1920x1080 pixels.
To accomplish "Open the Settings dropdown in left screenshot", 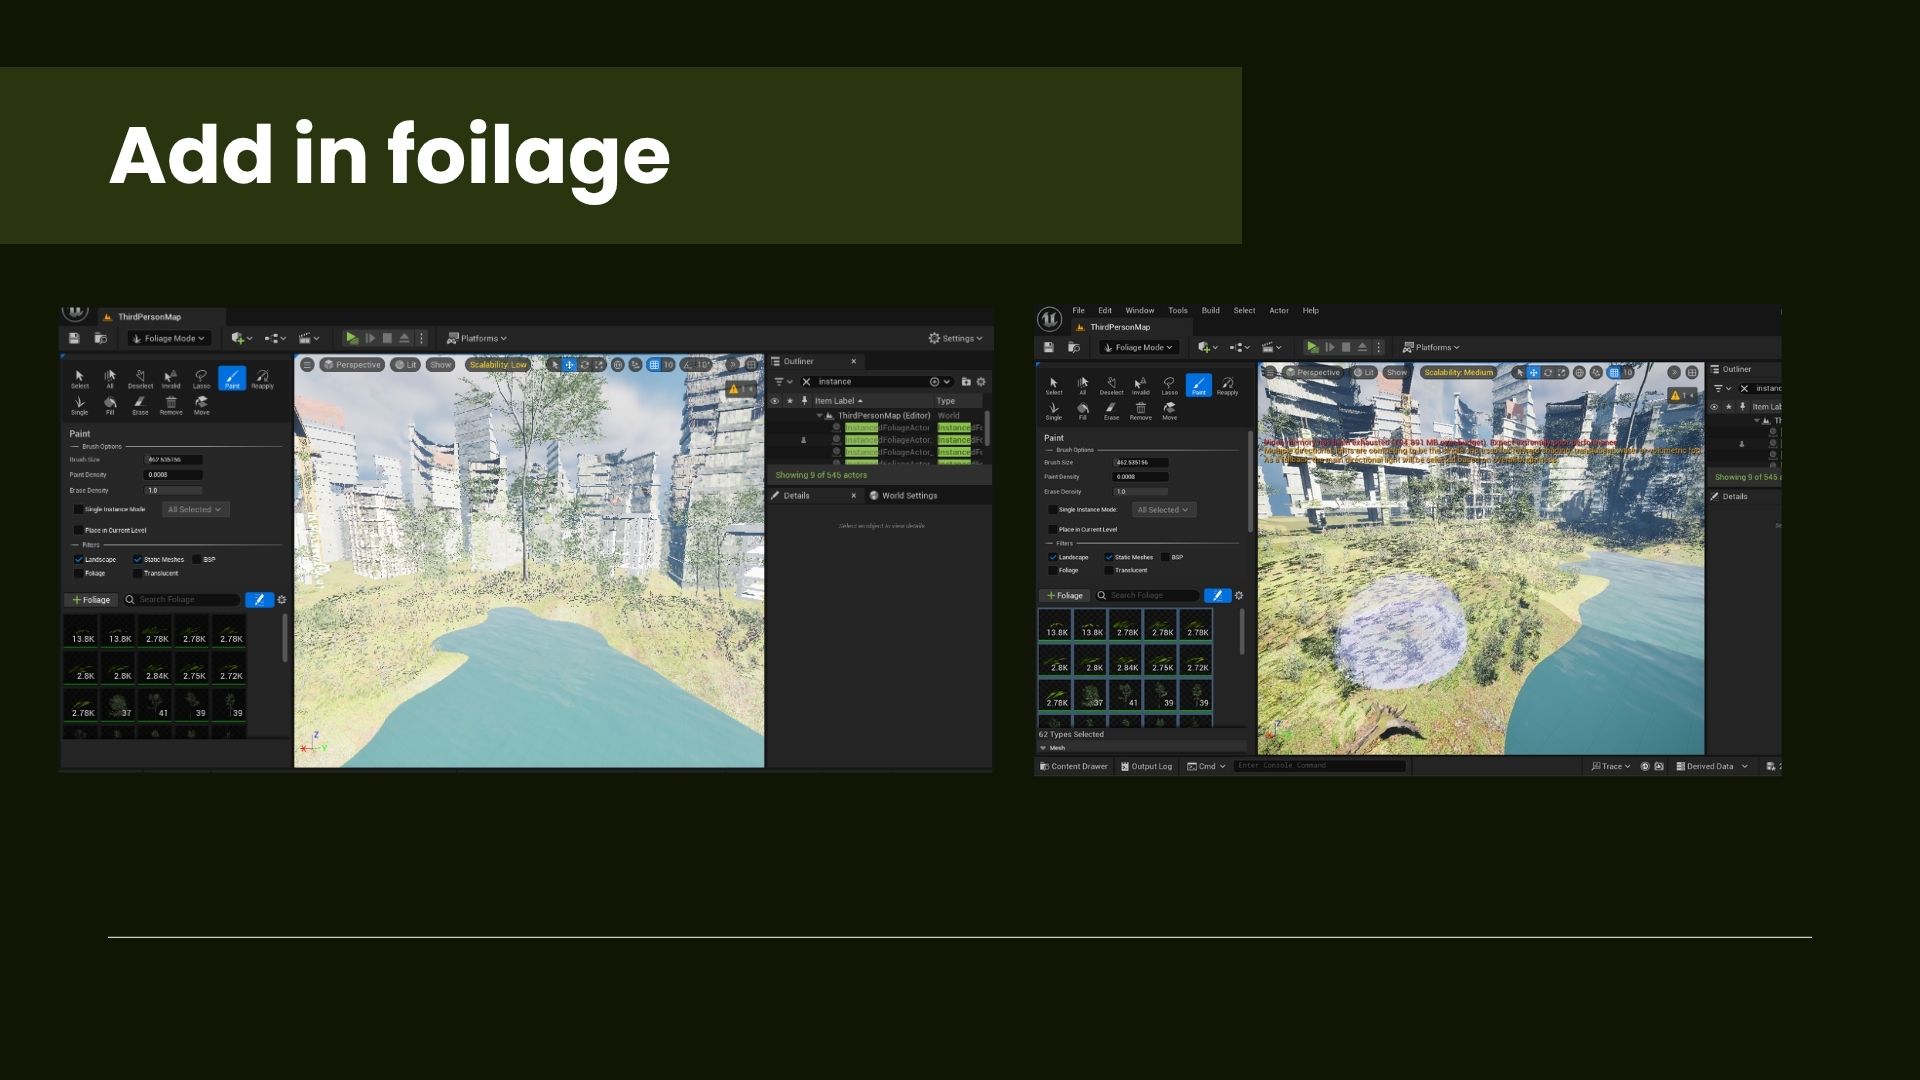I will pos(955,338).
